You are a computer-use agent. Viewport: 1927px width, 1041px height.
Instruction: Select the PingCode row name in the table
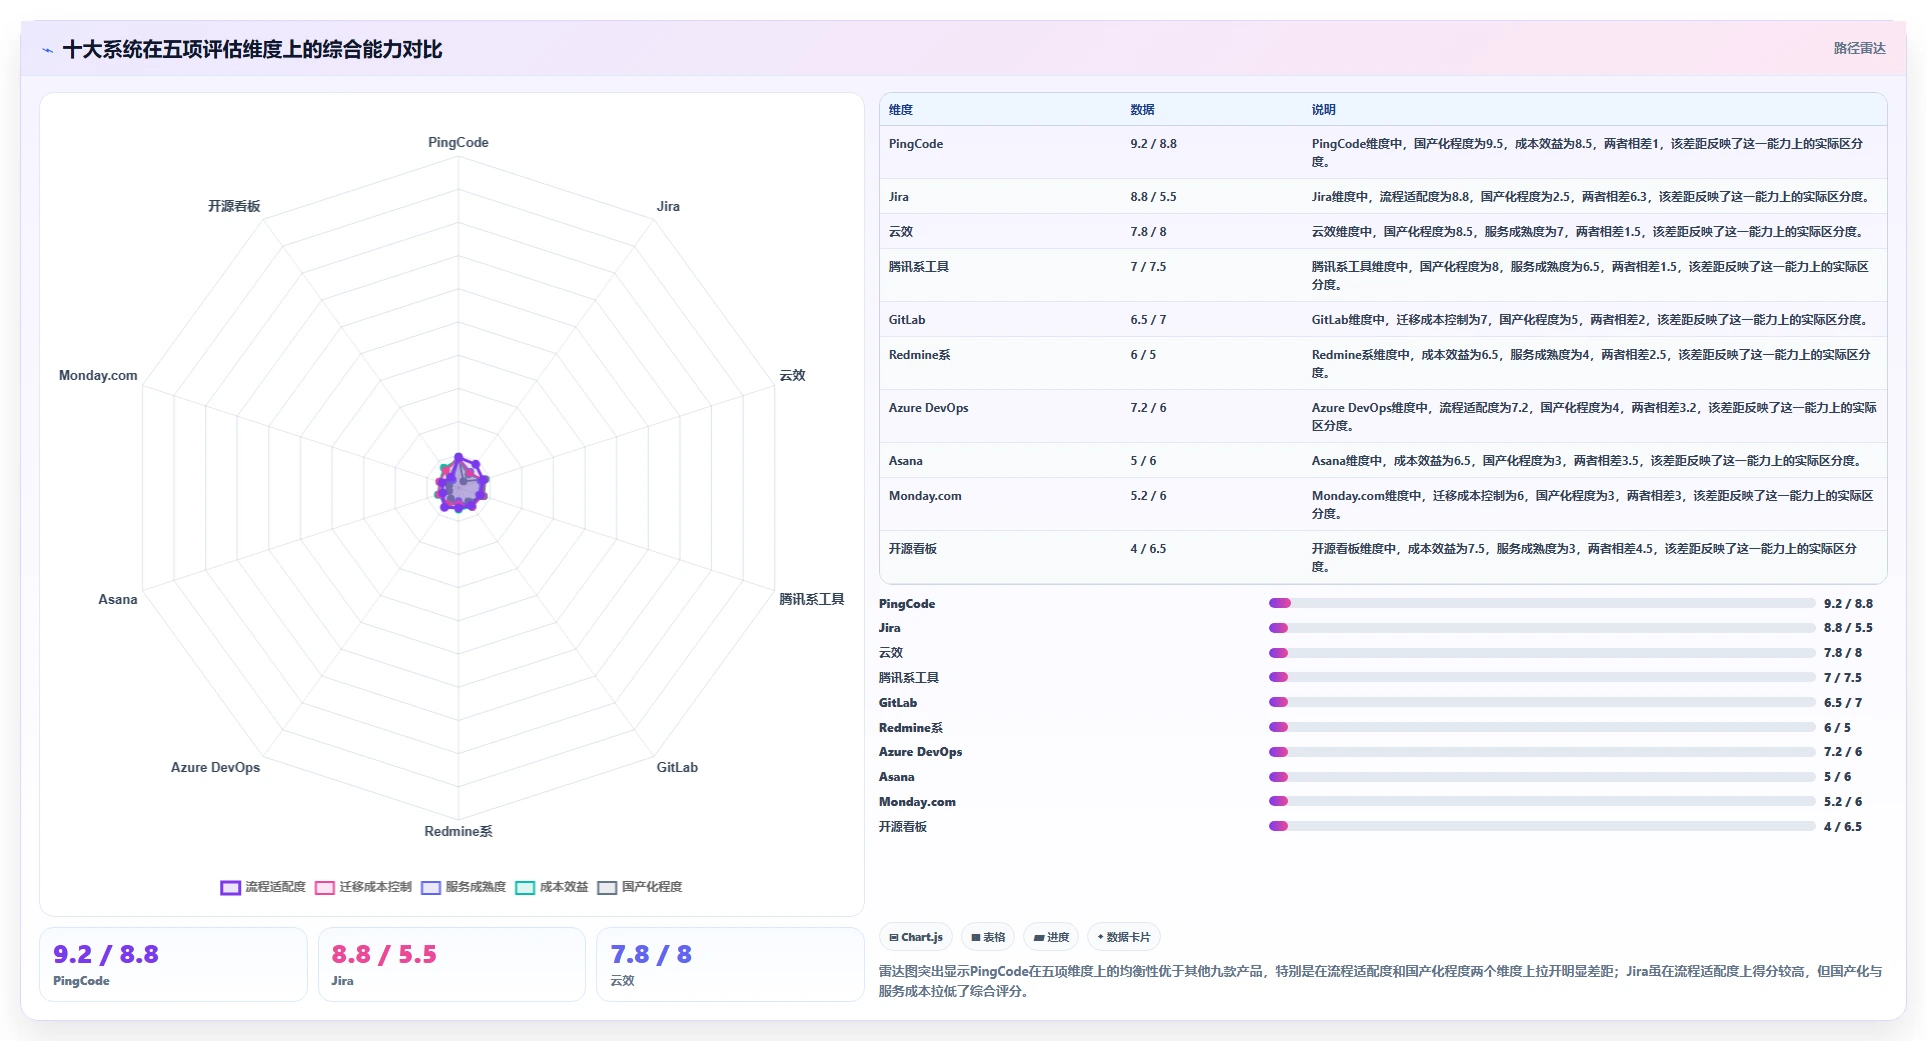coord(916,144)
